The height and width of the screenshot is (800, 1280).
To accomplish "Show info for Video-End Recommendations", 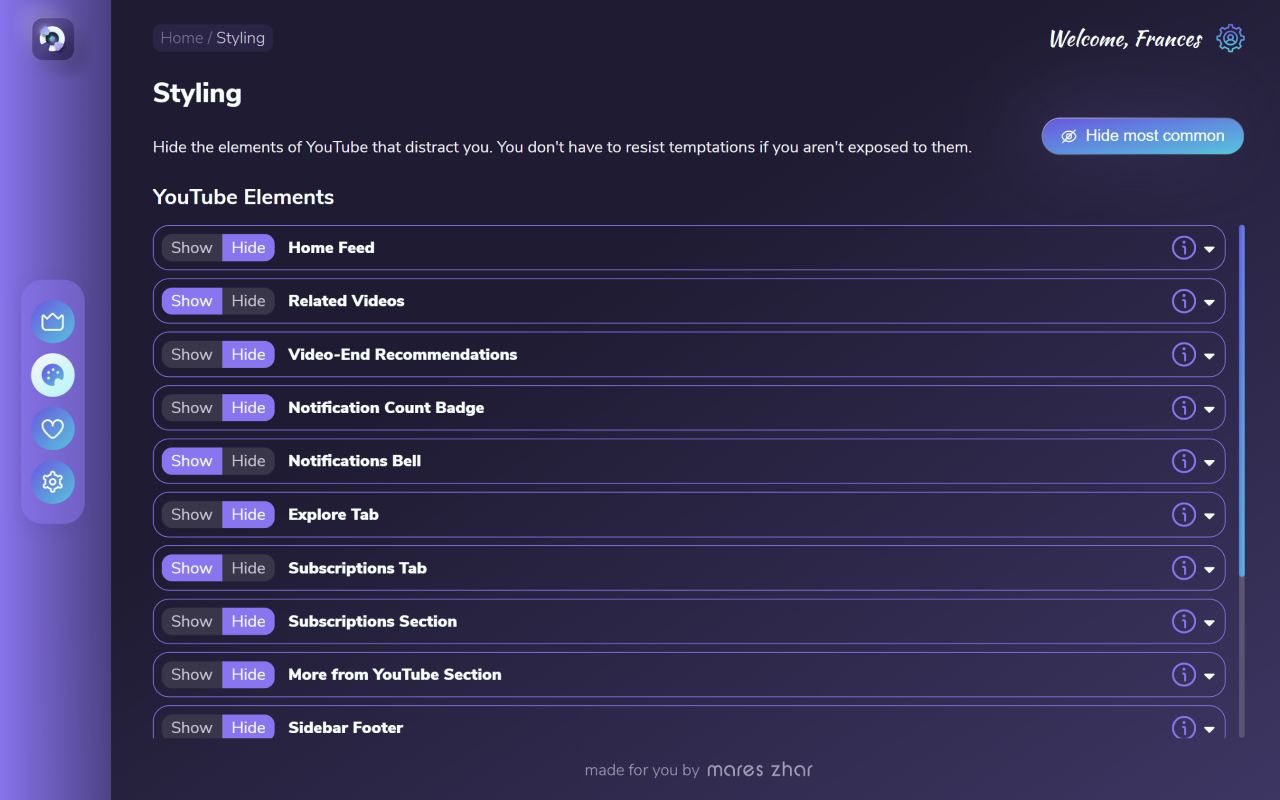I will point(1184,354).
